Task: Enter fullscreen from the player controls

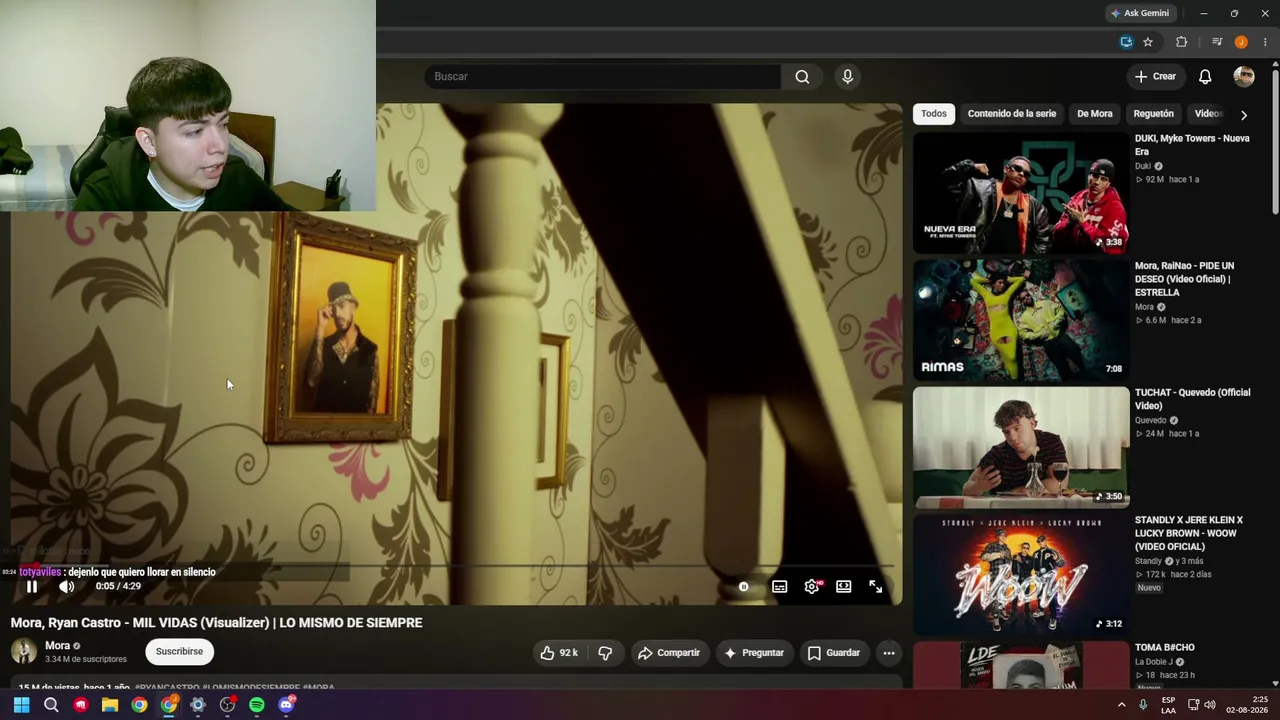Action: pos(876,587)
